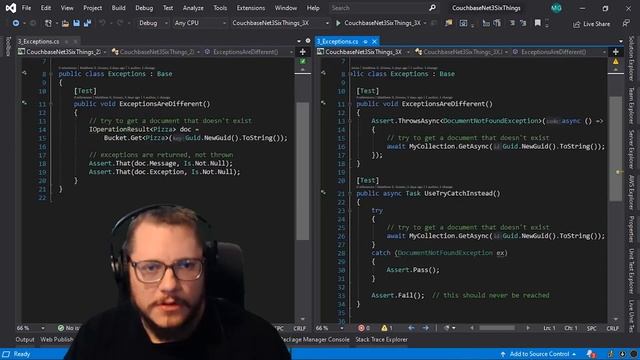The height and width of the screenshot is (360, 640).
Task: Collapse the ExceptionsAreDifferent method in the right pane
Action: [350, 104]
